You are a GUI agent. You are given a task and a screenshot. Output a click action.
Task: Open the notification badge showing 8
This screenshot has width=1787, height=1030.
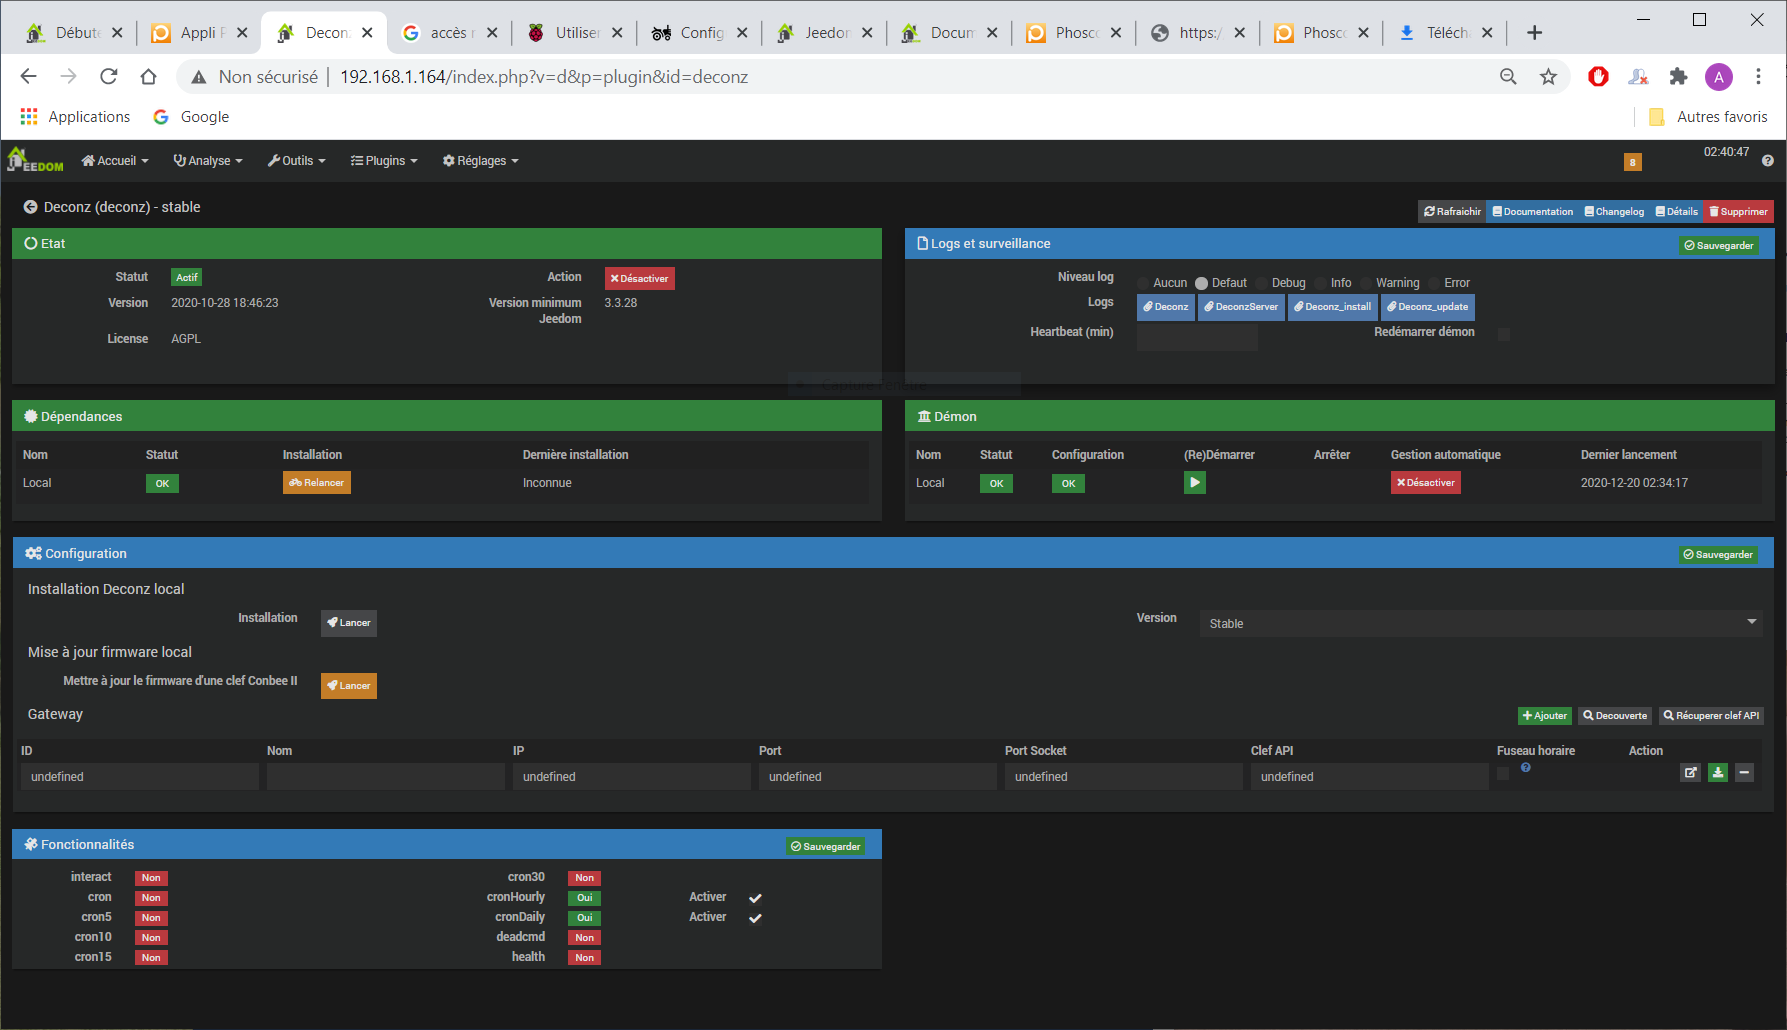(1632, 162)
